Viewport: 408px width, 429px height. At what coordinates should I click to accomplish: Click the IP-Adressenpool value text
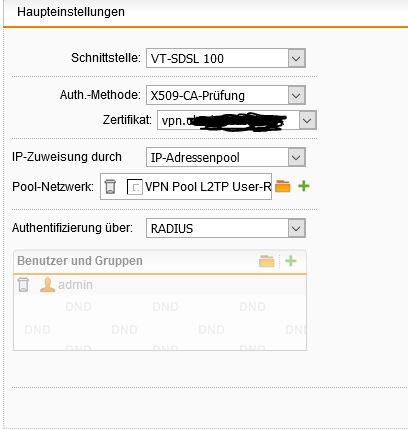(x=195, y=158)
